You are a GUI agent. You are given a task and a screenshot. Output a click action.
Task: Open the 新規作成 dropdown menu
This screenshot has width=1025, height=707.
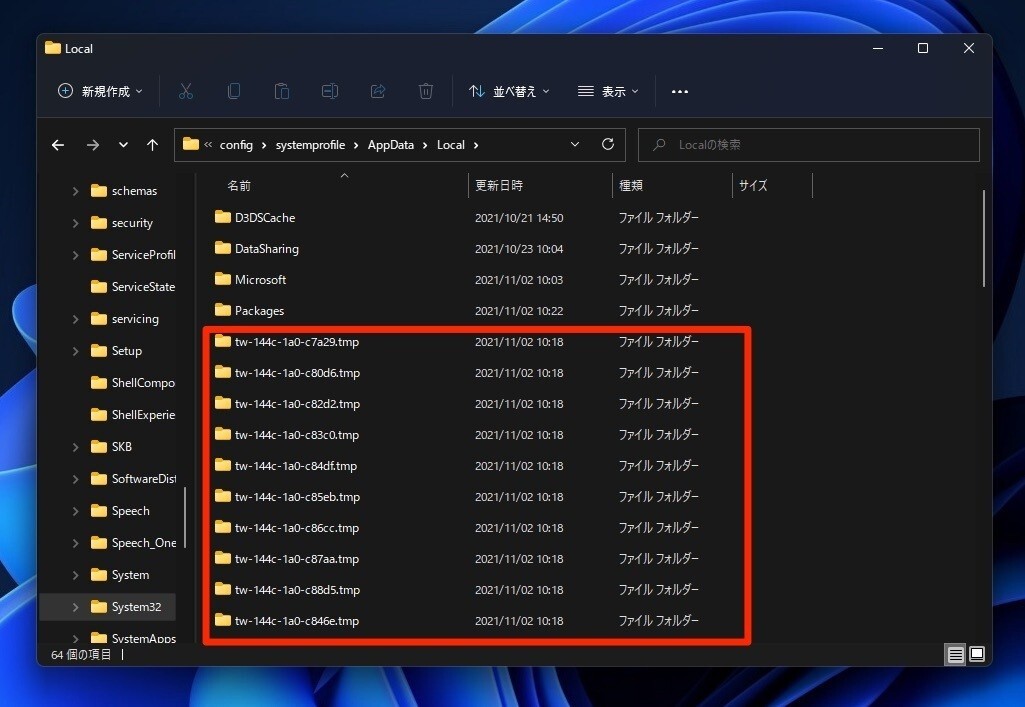click(x=100, y=91)
